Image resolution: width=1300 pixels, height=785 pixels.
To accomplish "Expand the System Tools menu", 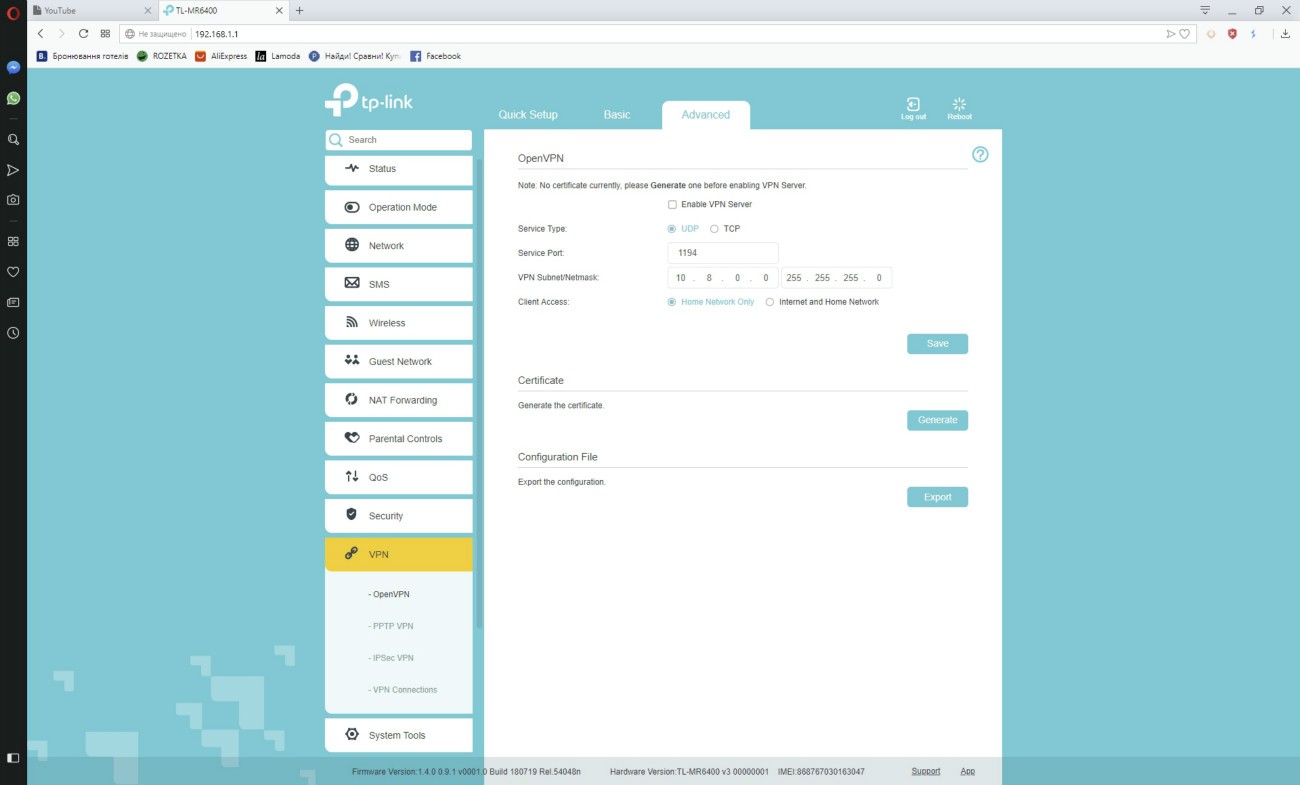I will (x=398, y=735).
